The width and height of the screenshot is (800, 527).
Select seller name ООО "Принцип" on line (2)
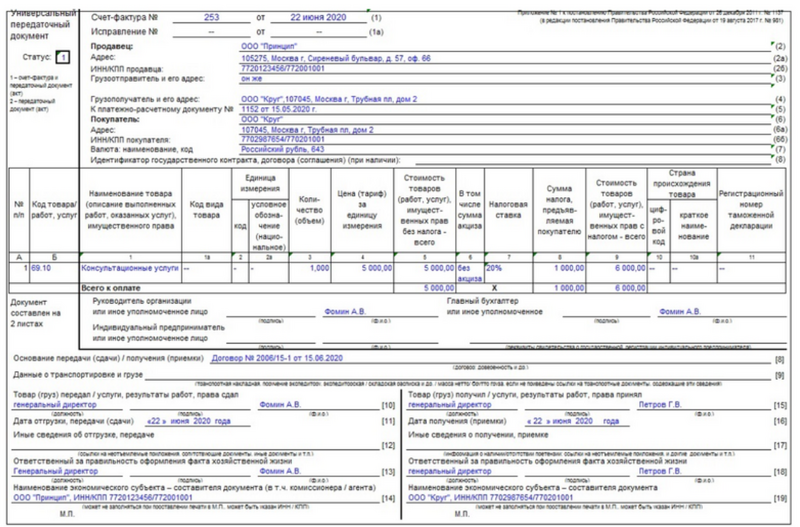(x=269, y=46)
